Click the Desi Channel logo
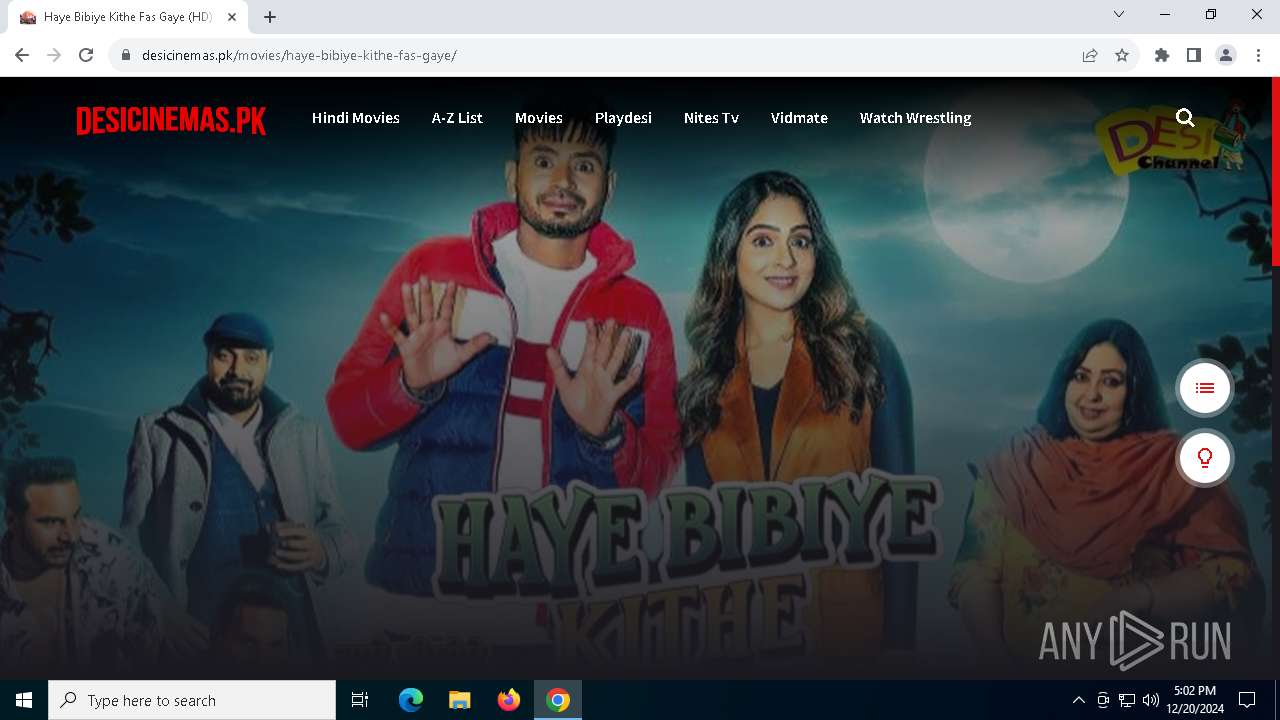 pyautogui.click(x=1170, y=140)
